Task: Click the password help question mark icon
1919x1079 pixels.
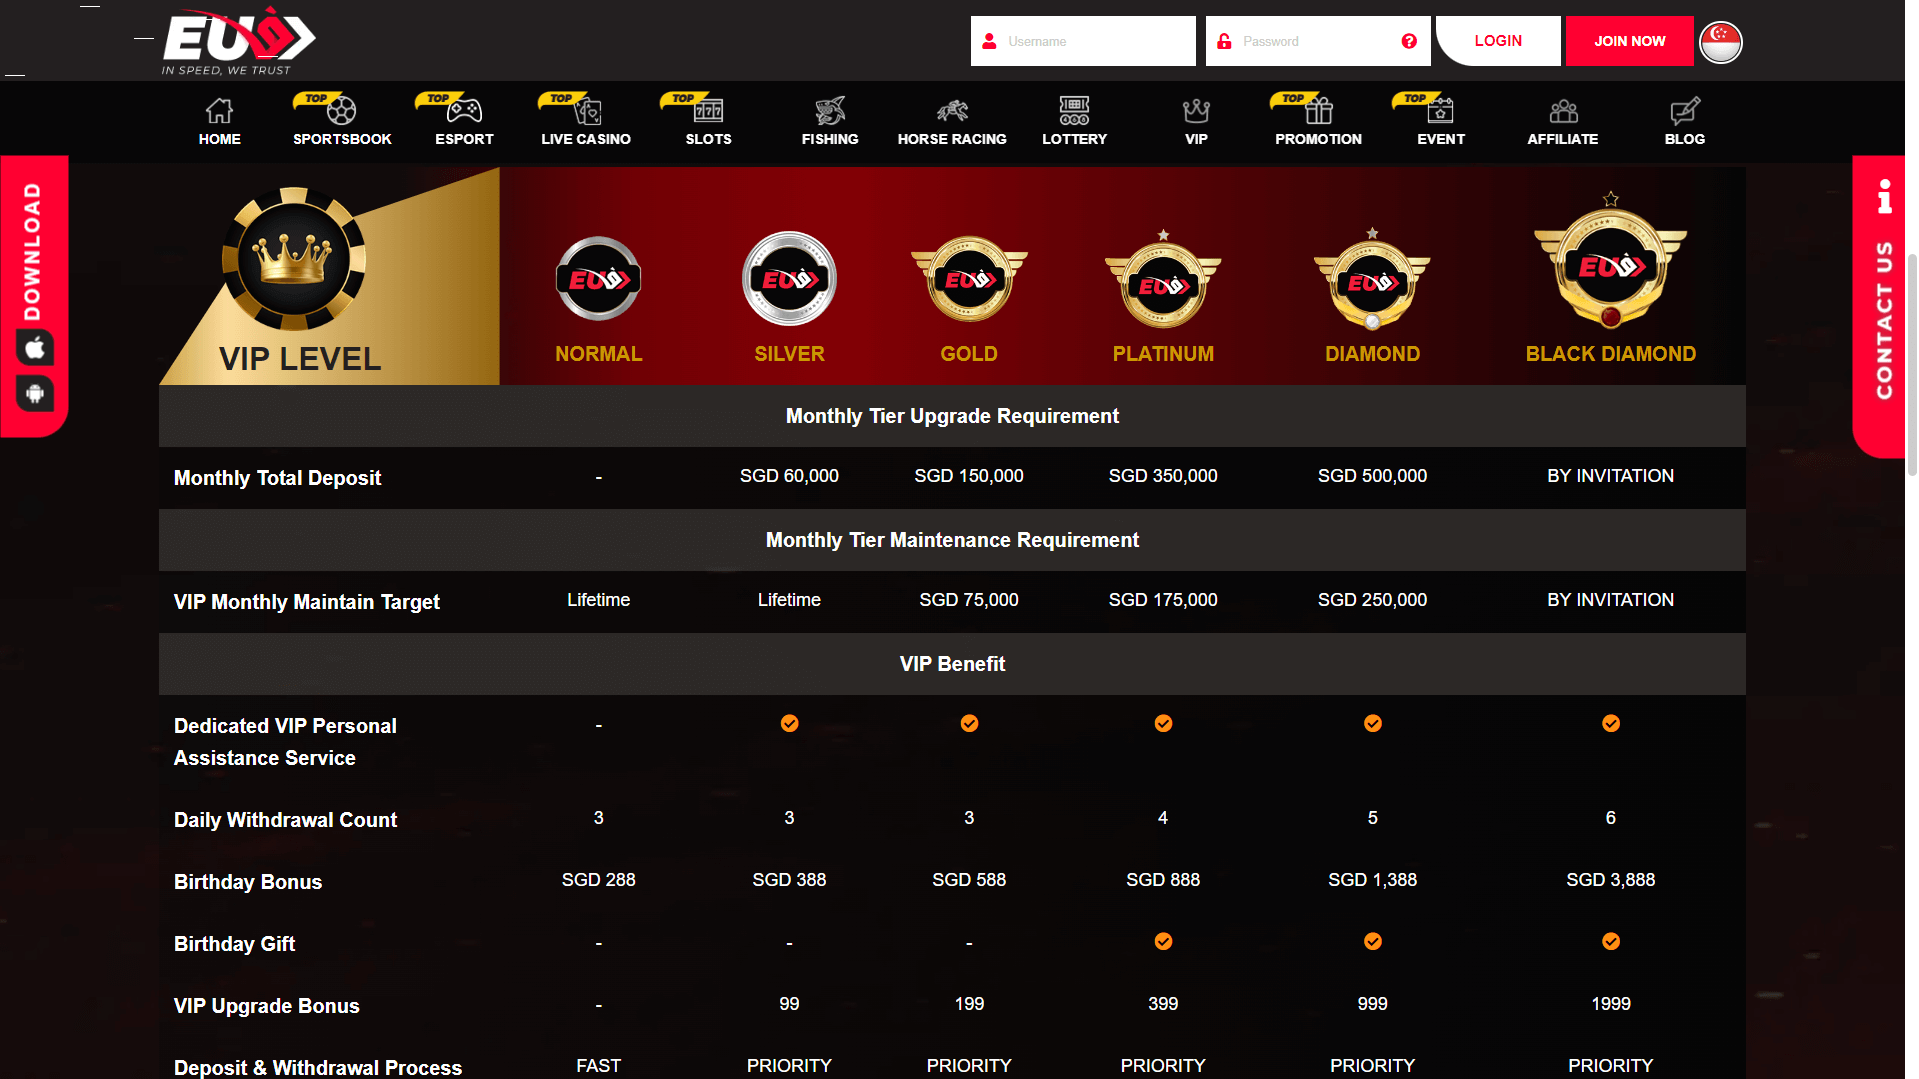Action: coord(1409,41)
